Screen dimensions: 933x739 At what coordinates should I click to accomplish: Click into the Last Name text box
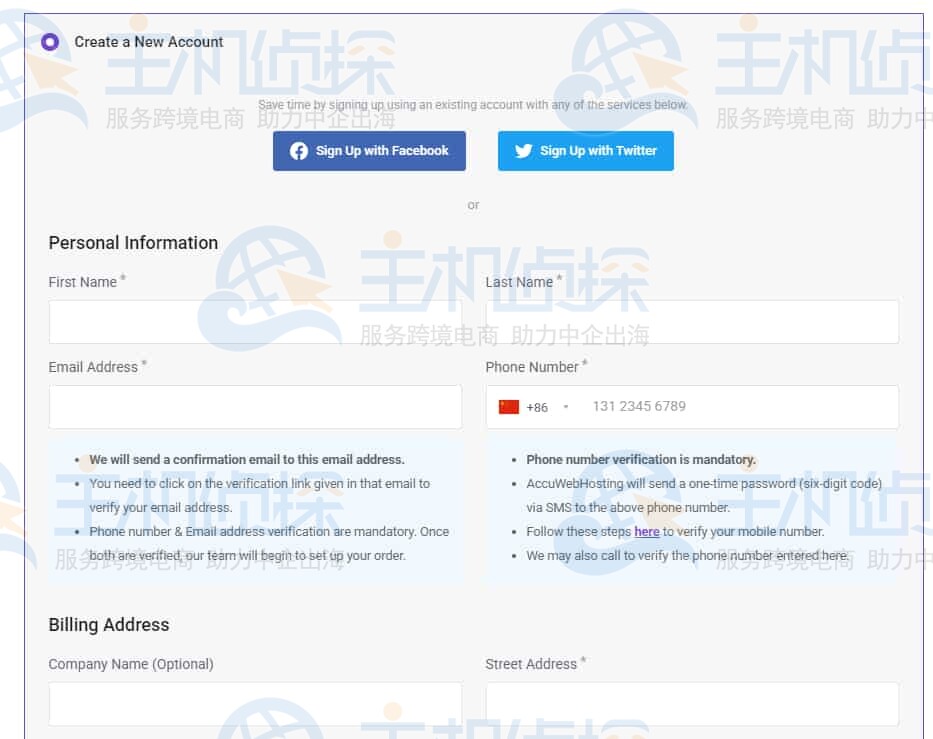(692, 322)
